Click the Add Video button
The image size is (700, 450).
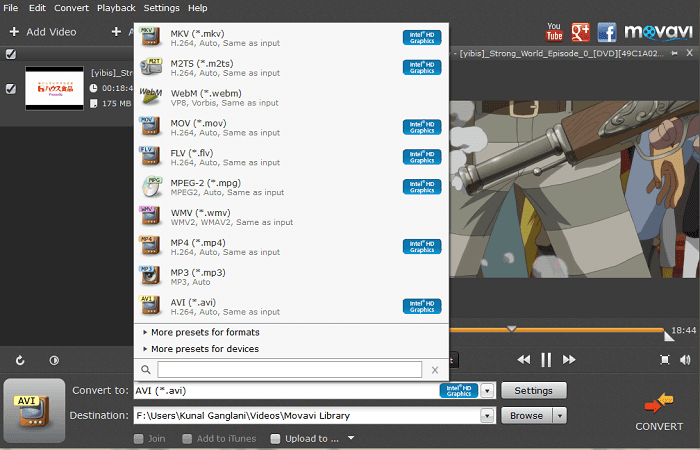click(43, 32)
